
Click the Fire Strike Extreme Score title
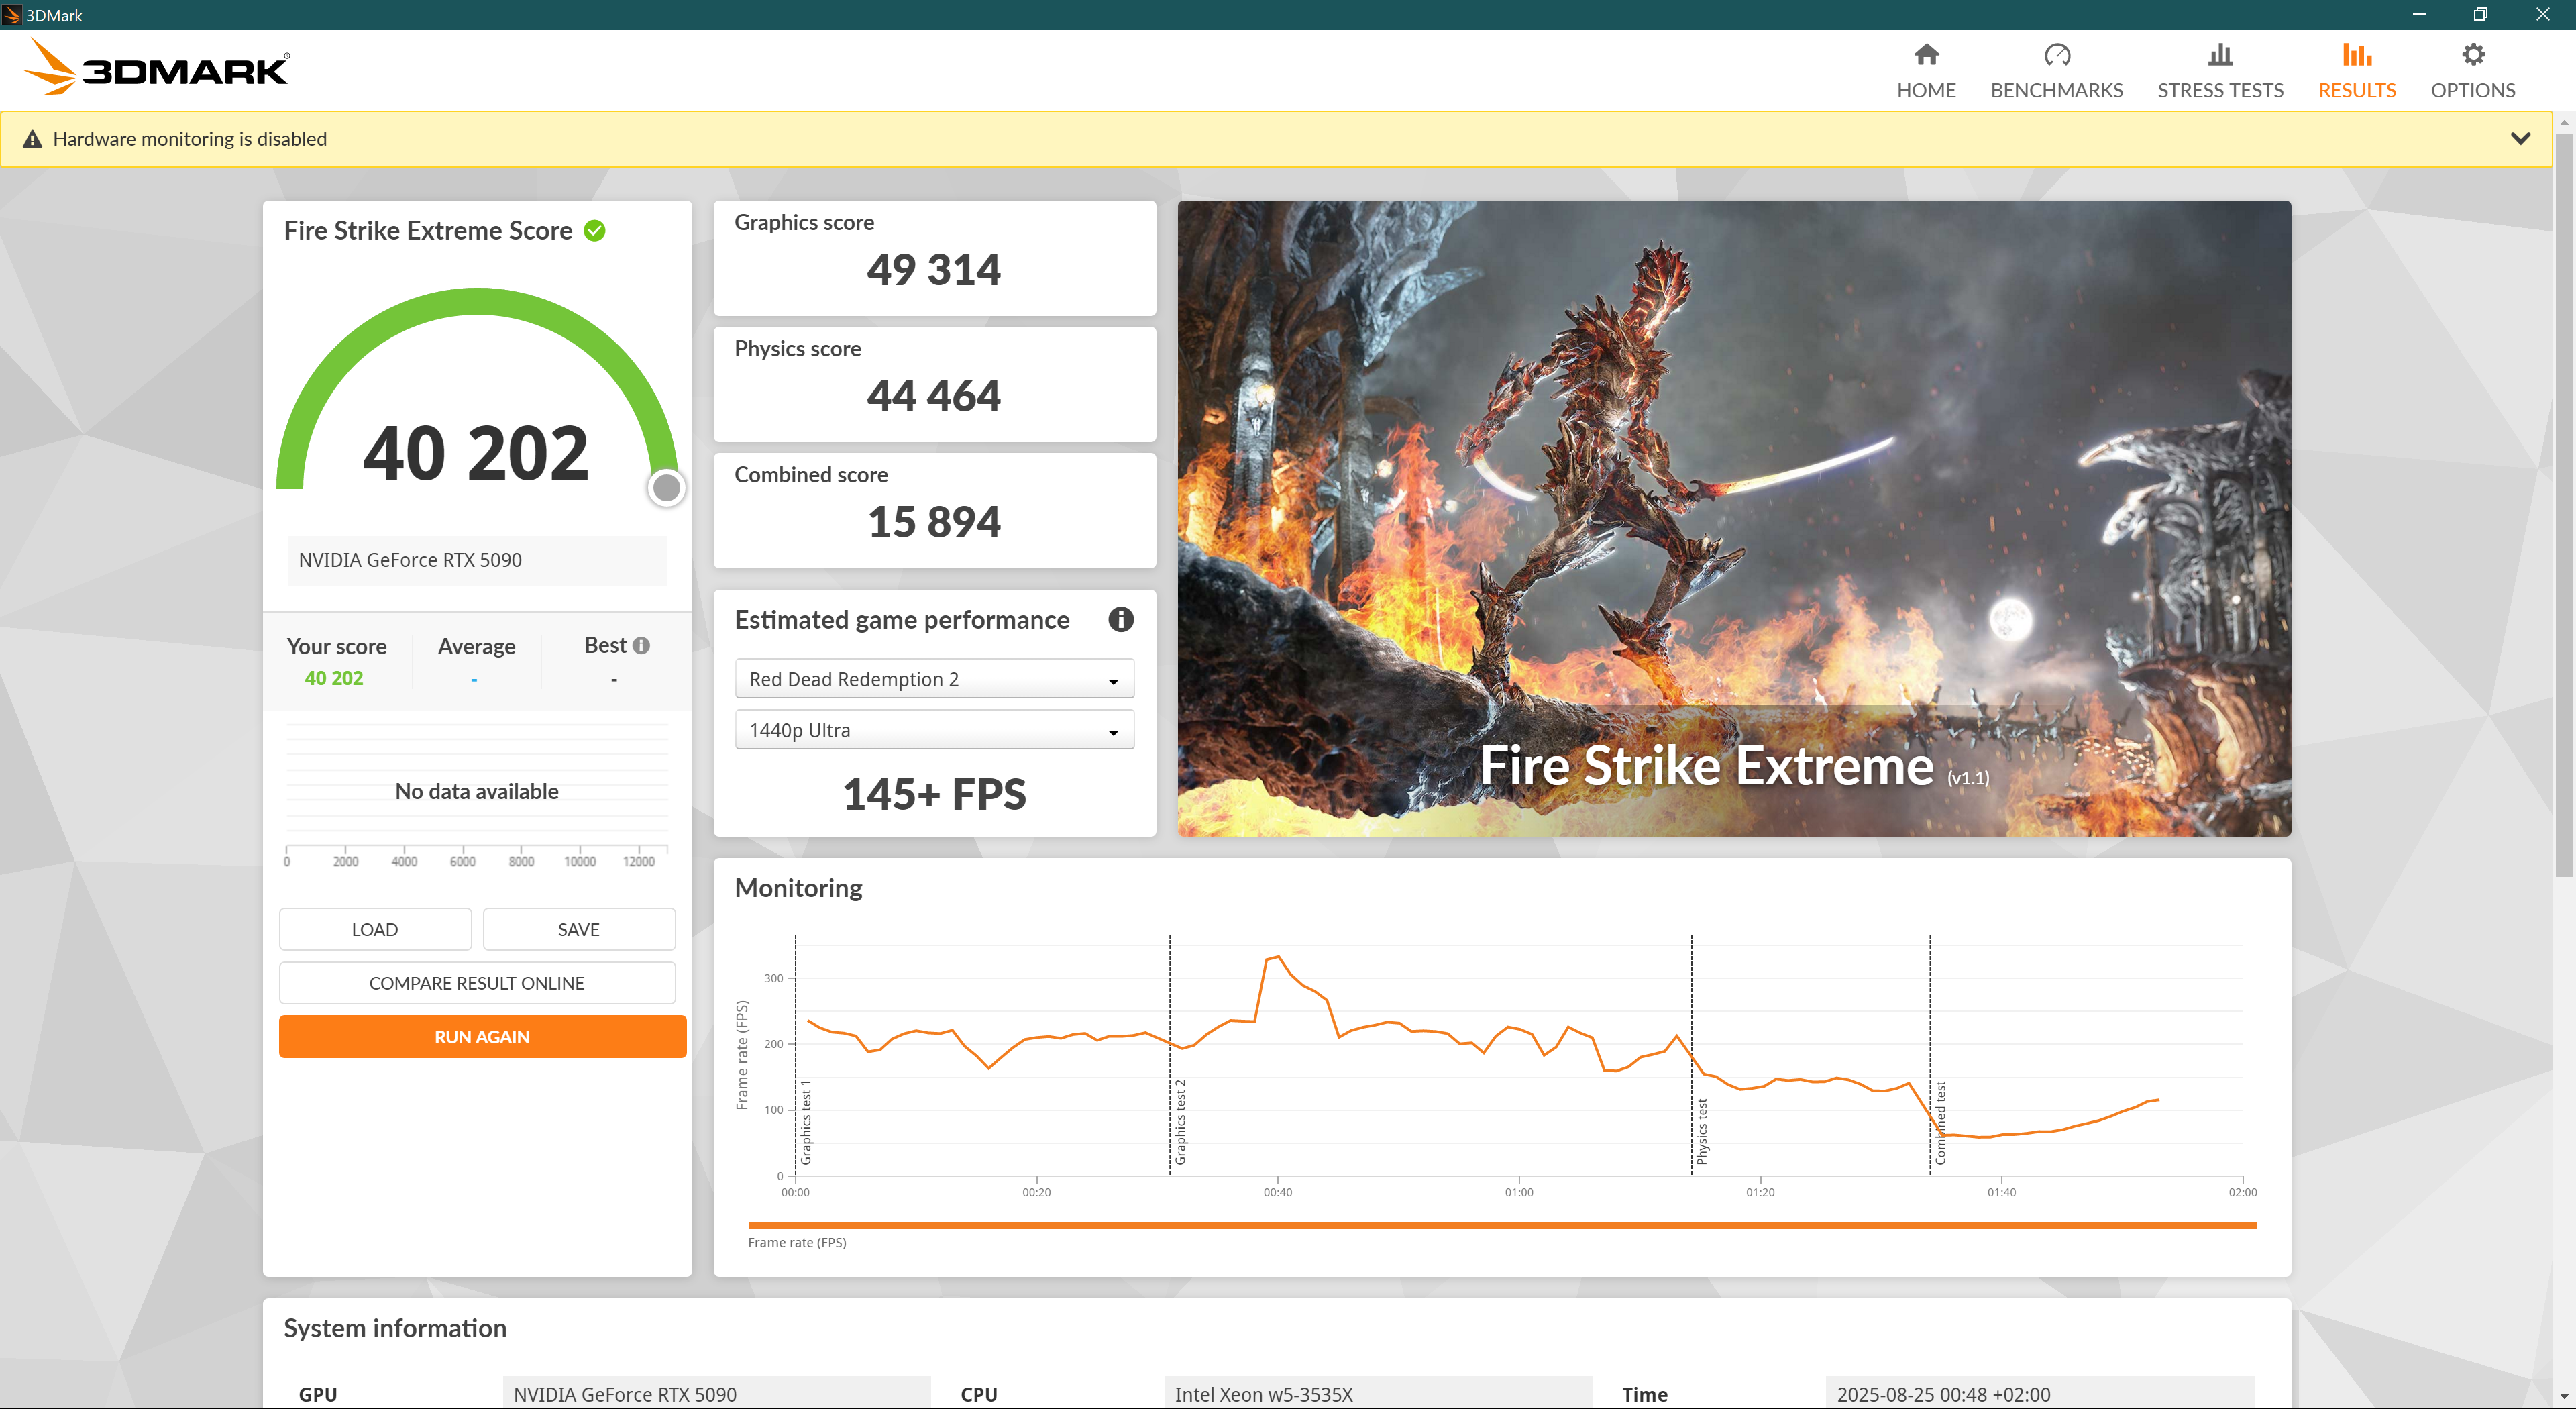pyautogui.click(x=428, y=231)
